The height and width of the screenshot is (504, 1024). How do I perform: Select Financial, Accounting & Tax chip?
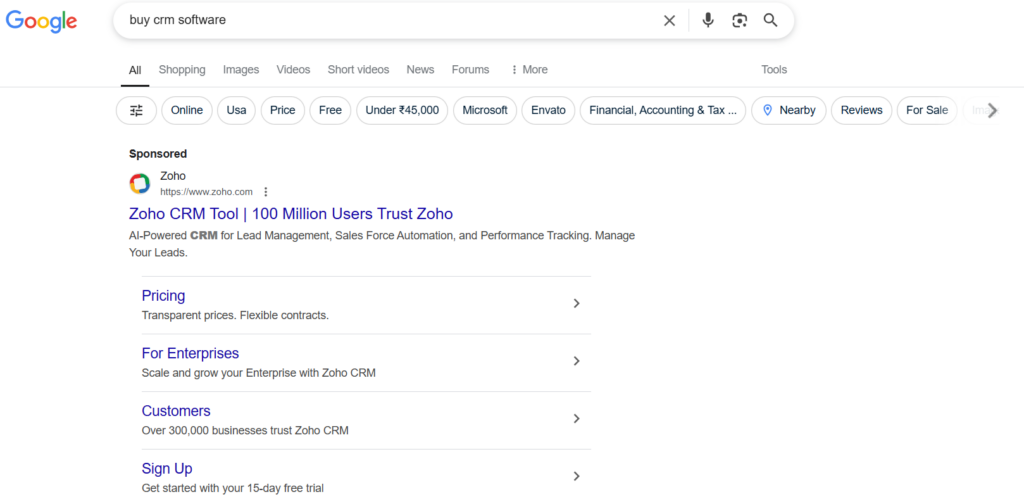click(x=664, y=110)
